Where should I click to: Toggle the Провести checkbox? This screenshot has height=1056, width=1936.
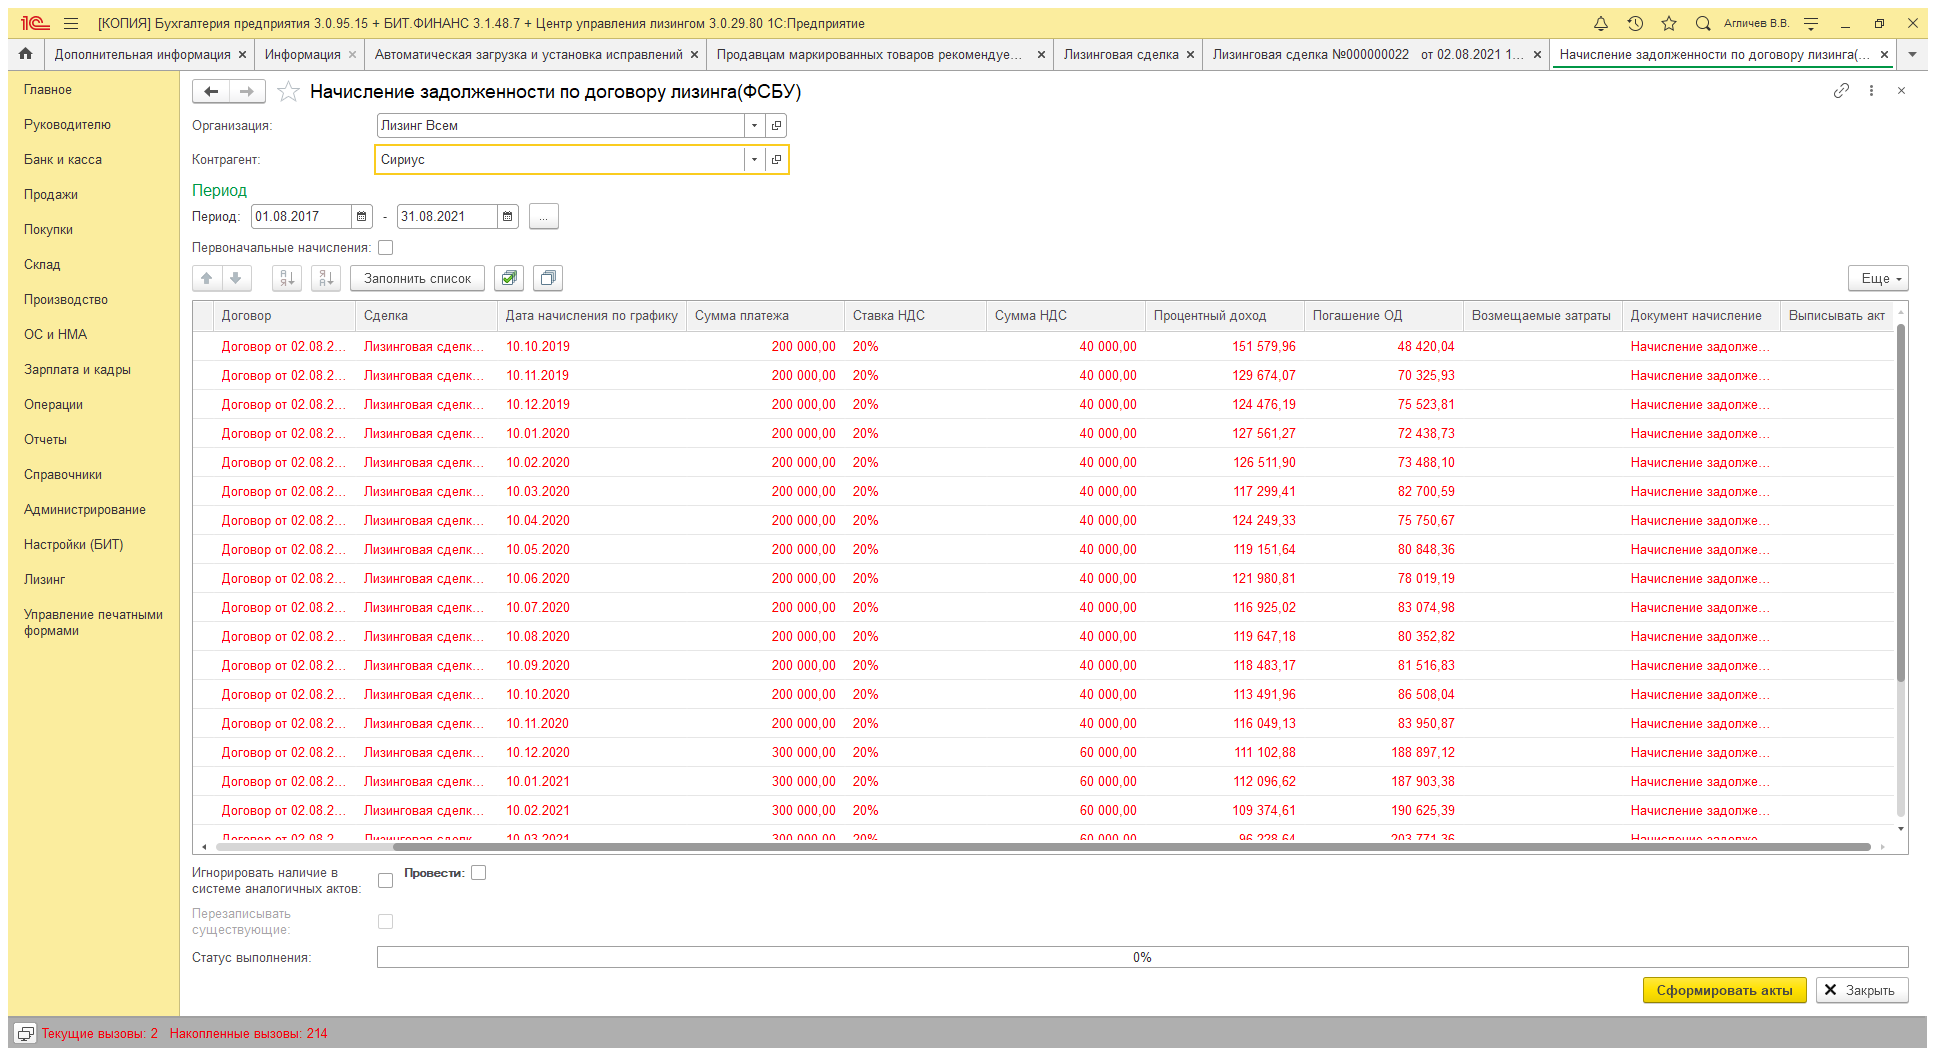(x=479, y=873)
